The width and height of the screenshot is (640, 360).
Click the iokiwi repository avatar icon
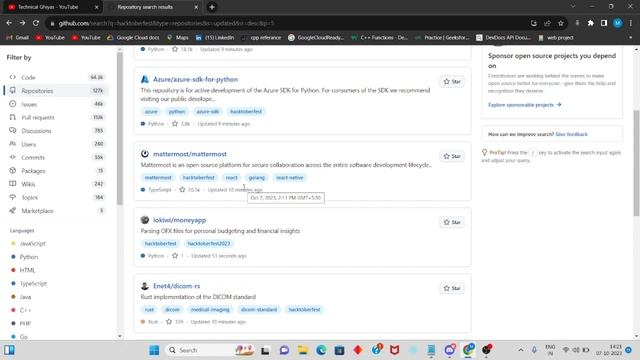[145, 220]
